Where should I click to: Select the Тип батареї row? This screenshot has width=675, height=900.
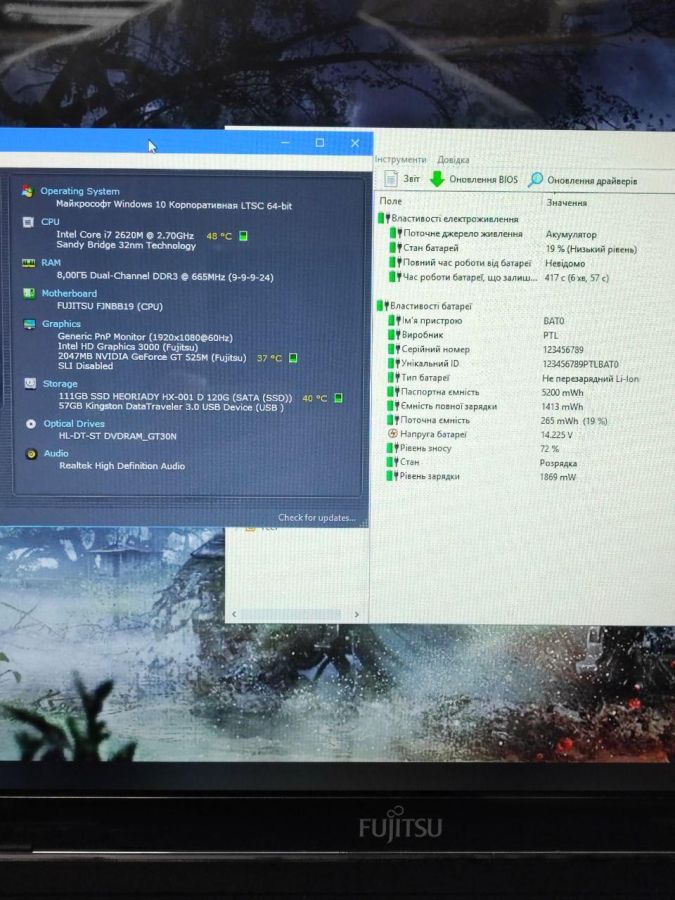click(x=514, y=378)
